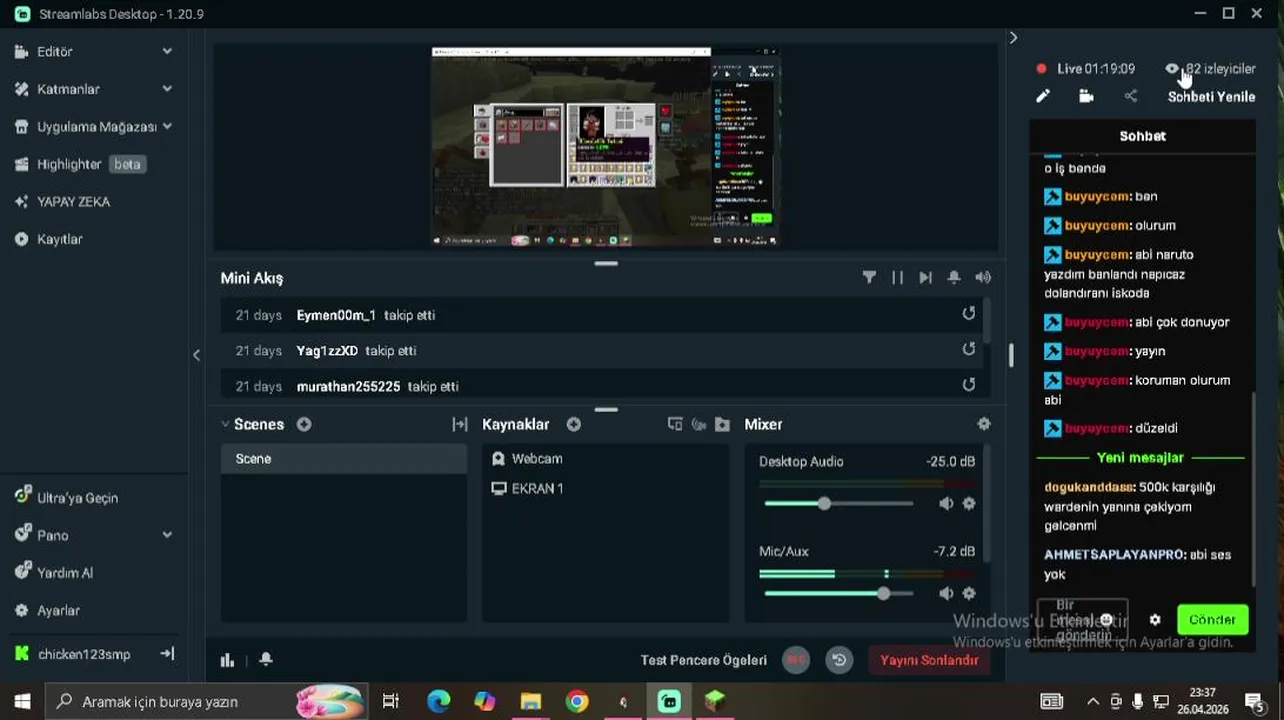
Task: Click Test Pencere Öğeleri
Action: tap(703, 660)
